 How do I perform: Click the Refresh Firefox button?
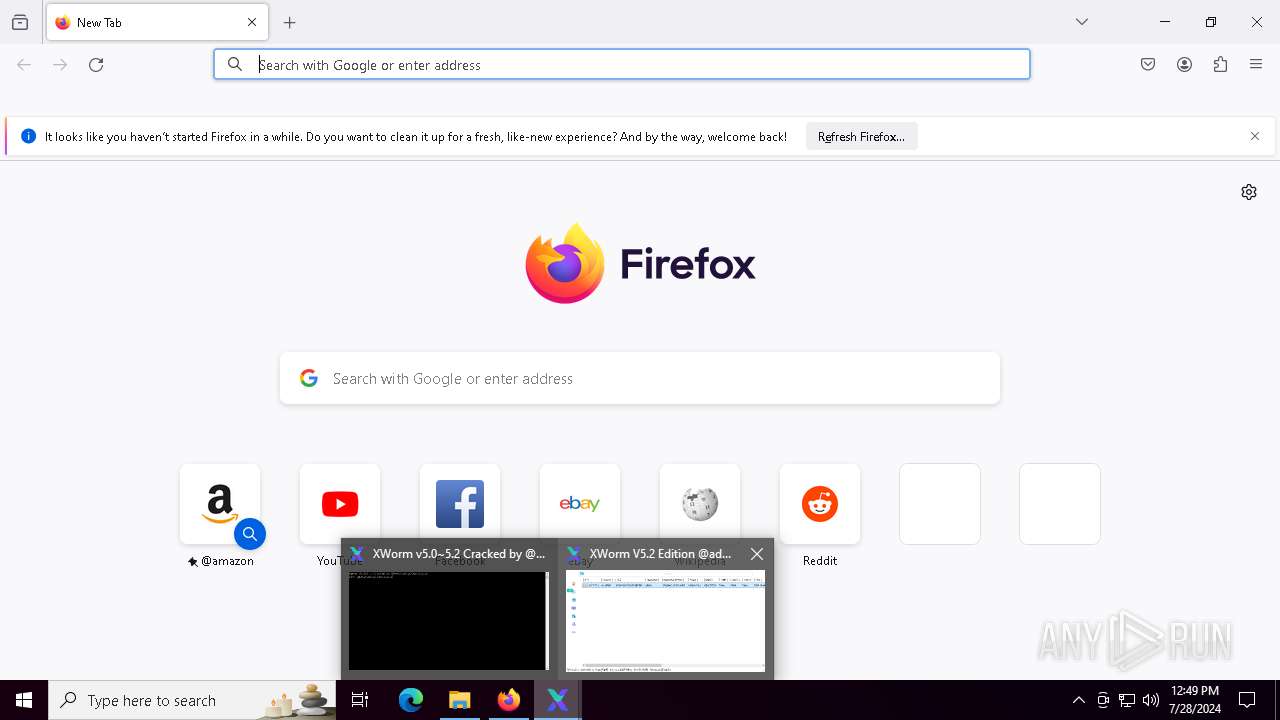point(861,137)
